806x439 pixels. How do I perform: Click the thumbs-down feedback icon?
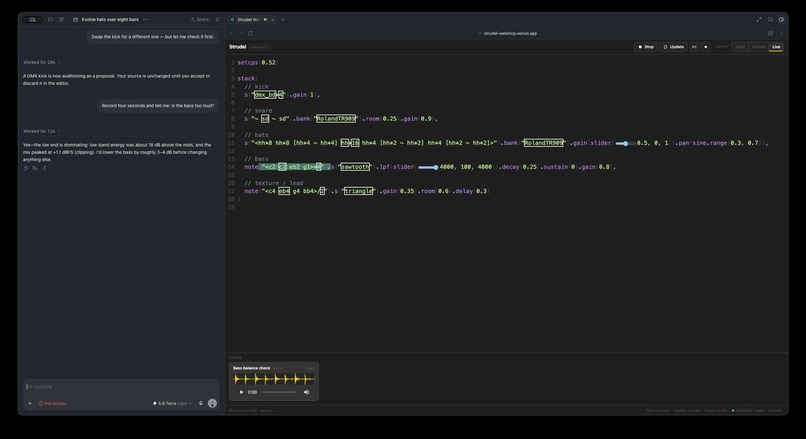35,168
